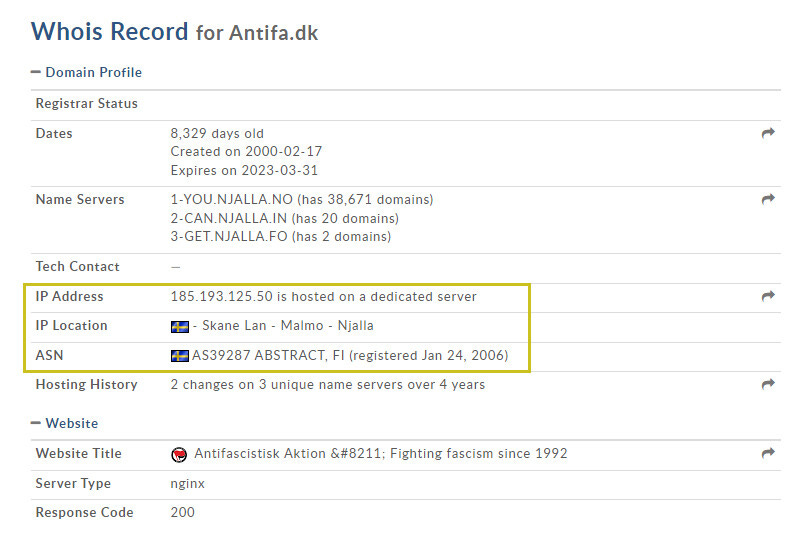The height and width of the screenshot is (534, 798).
Task: Click the 'nginx' server type value
Action: [x=187, y=484]
